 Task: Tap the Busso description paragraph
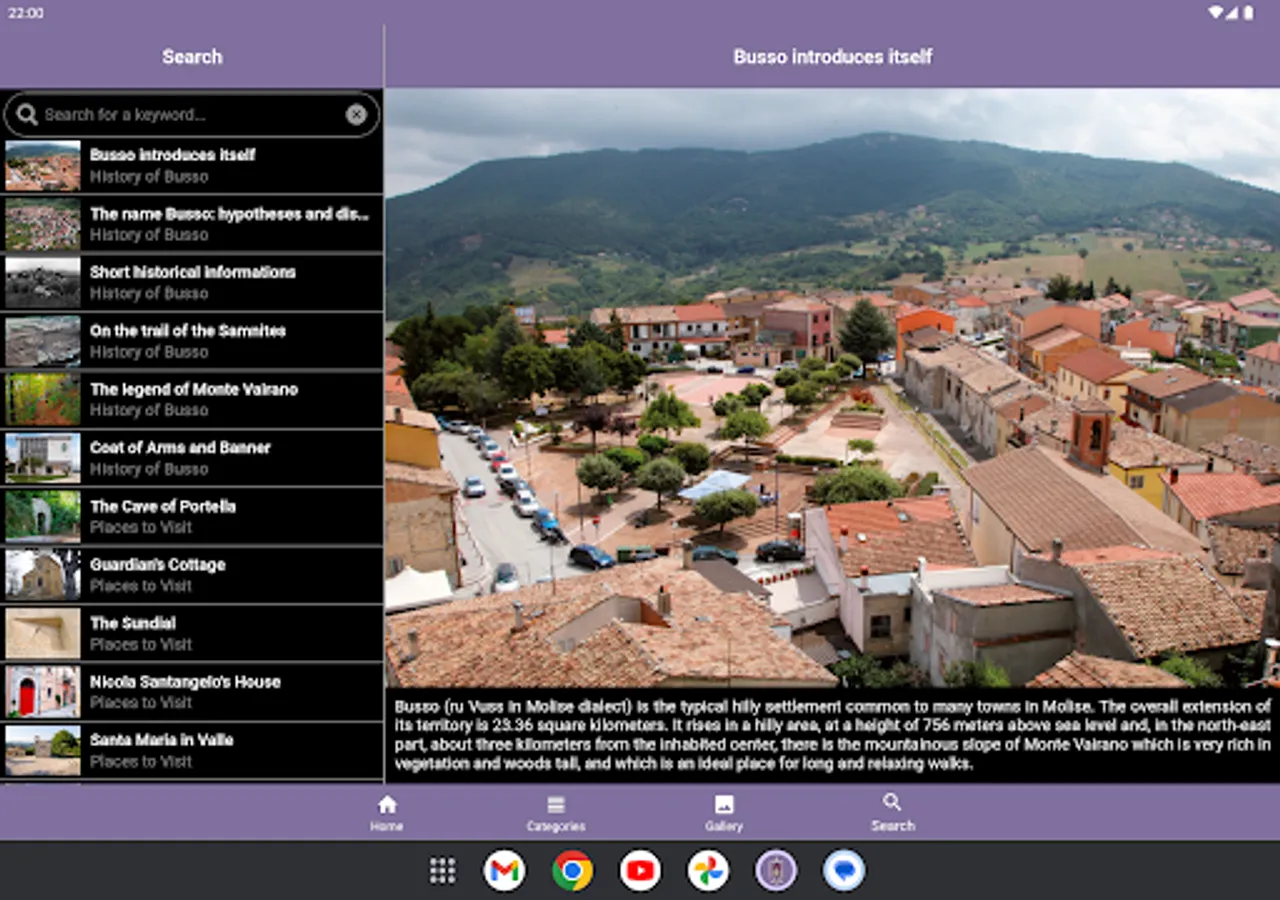[832, 735]
